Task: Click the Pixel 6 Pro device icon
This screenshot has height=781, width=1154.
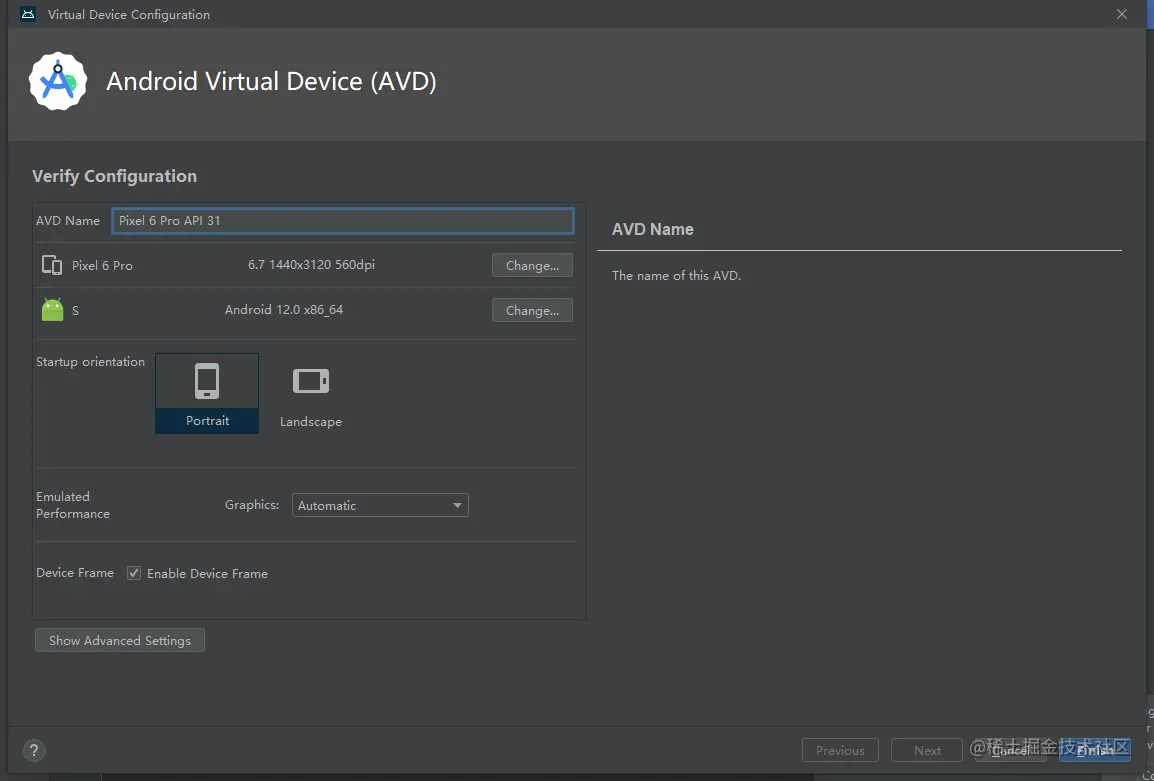Action: 52,265
